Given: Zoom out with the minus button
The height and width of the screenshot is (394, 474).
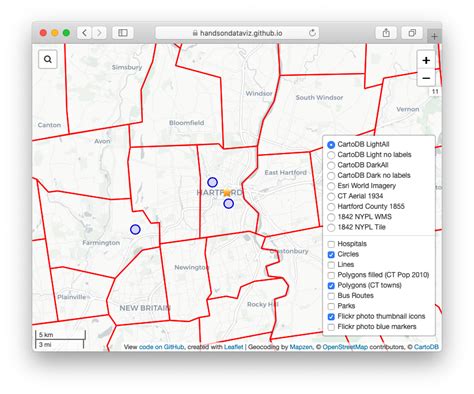Looking at the screenshot, I should [426, 78].
